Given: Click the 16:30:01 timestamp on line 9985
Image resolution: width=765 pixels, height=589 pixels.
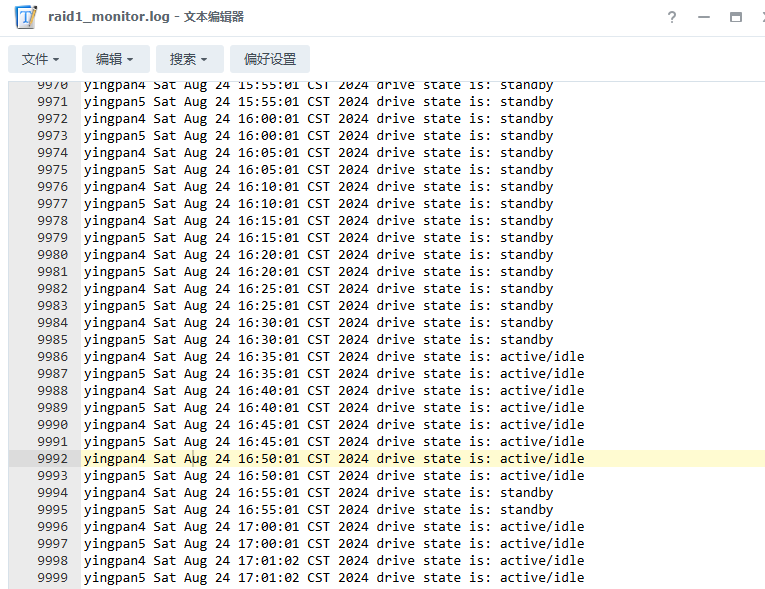Looking at the screenshot, I should [268, 340].
